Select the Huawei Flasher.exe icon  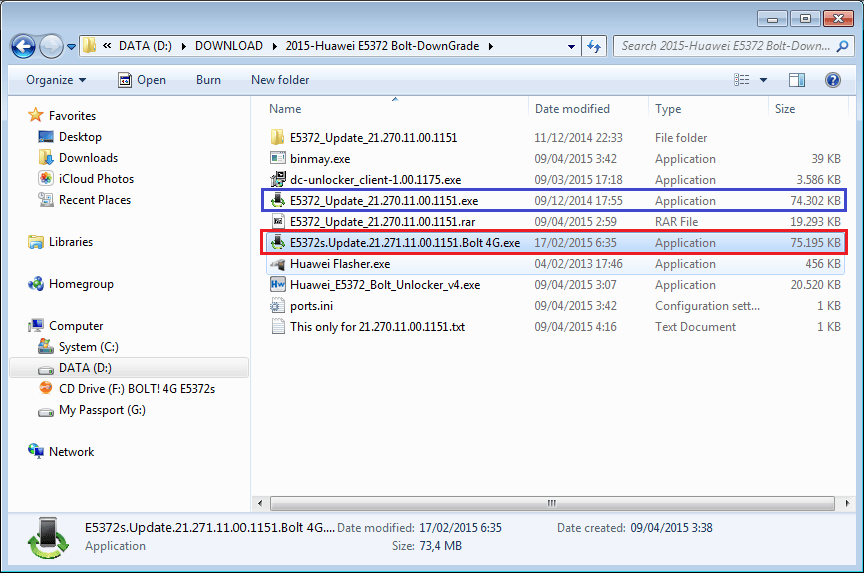point(278,263)
